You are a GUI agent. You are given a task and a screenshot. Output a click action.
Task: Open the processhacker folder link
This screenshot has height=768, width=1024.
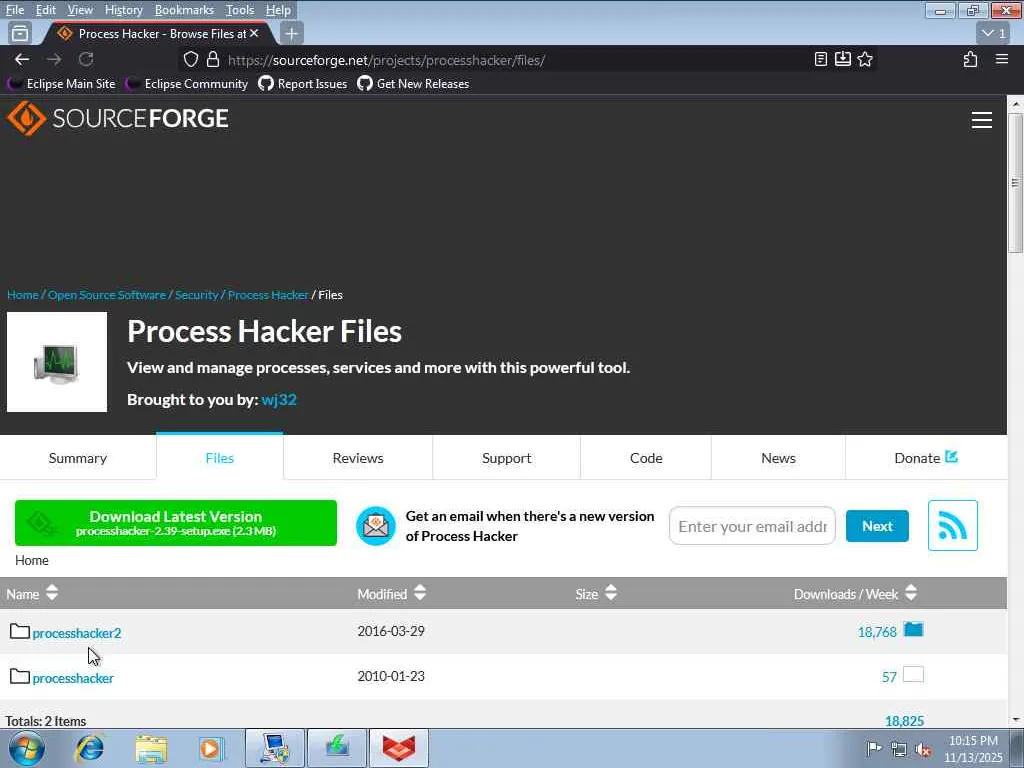(73, 678)
